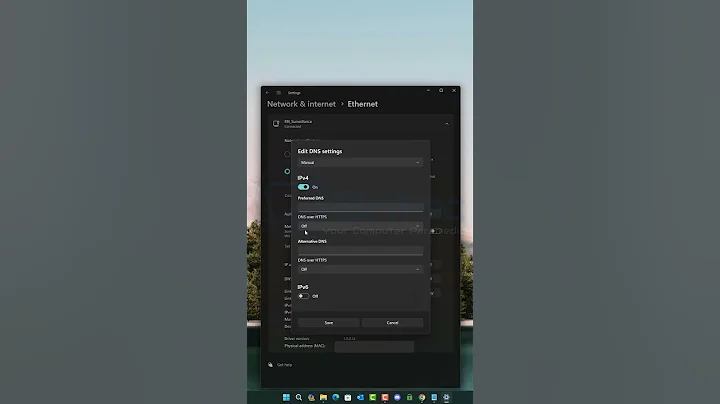The height and width of the screenshot is (404, 720).
Task: Collapse the FBI_Surveillance connection section
Action: (446, 124)
